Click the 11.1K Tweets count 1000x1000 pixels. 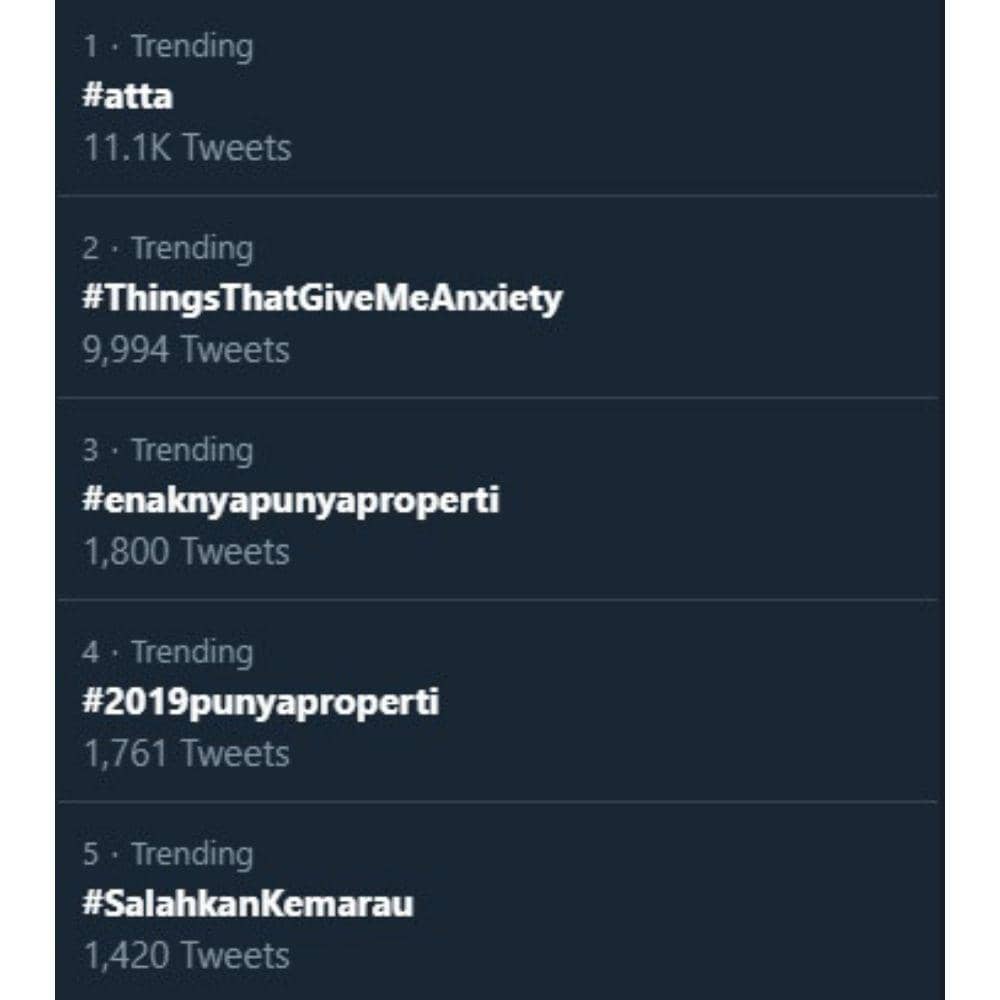[x=187, y=148]
